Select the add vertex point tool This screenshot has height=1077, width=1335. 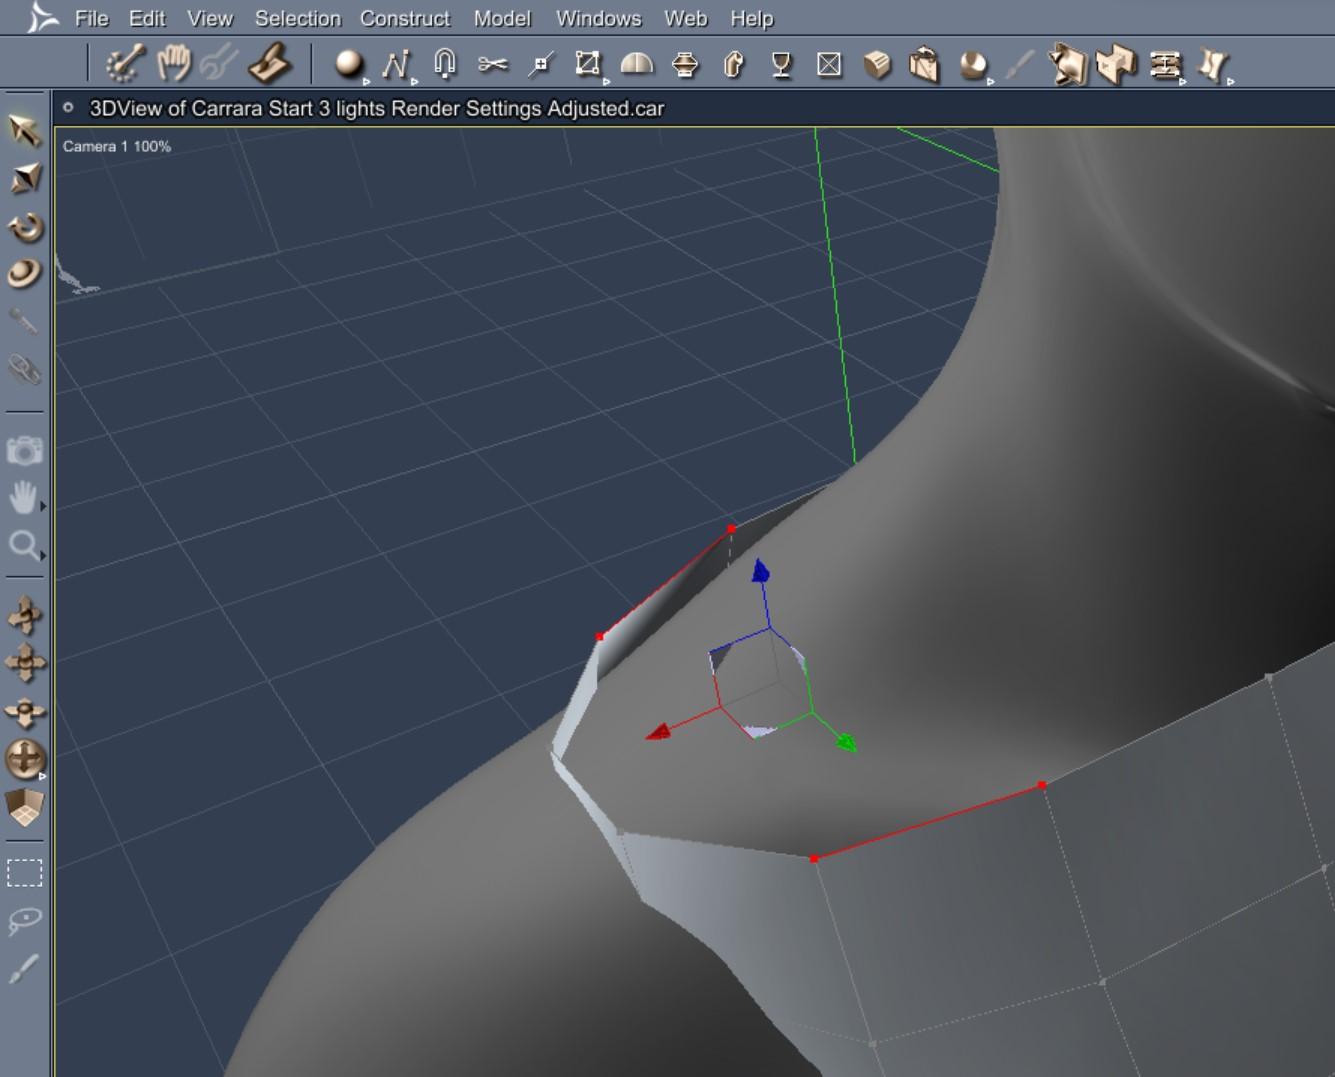coord(541,65)
